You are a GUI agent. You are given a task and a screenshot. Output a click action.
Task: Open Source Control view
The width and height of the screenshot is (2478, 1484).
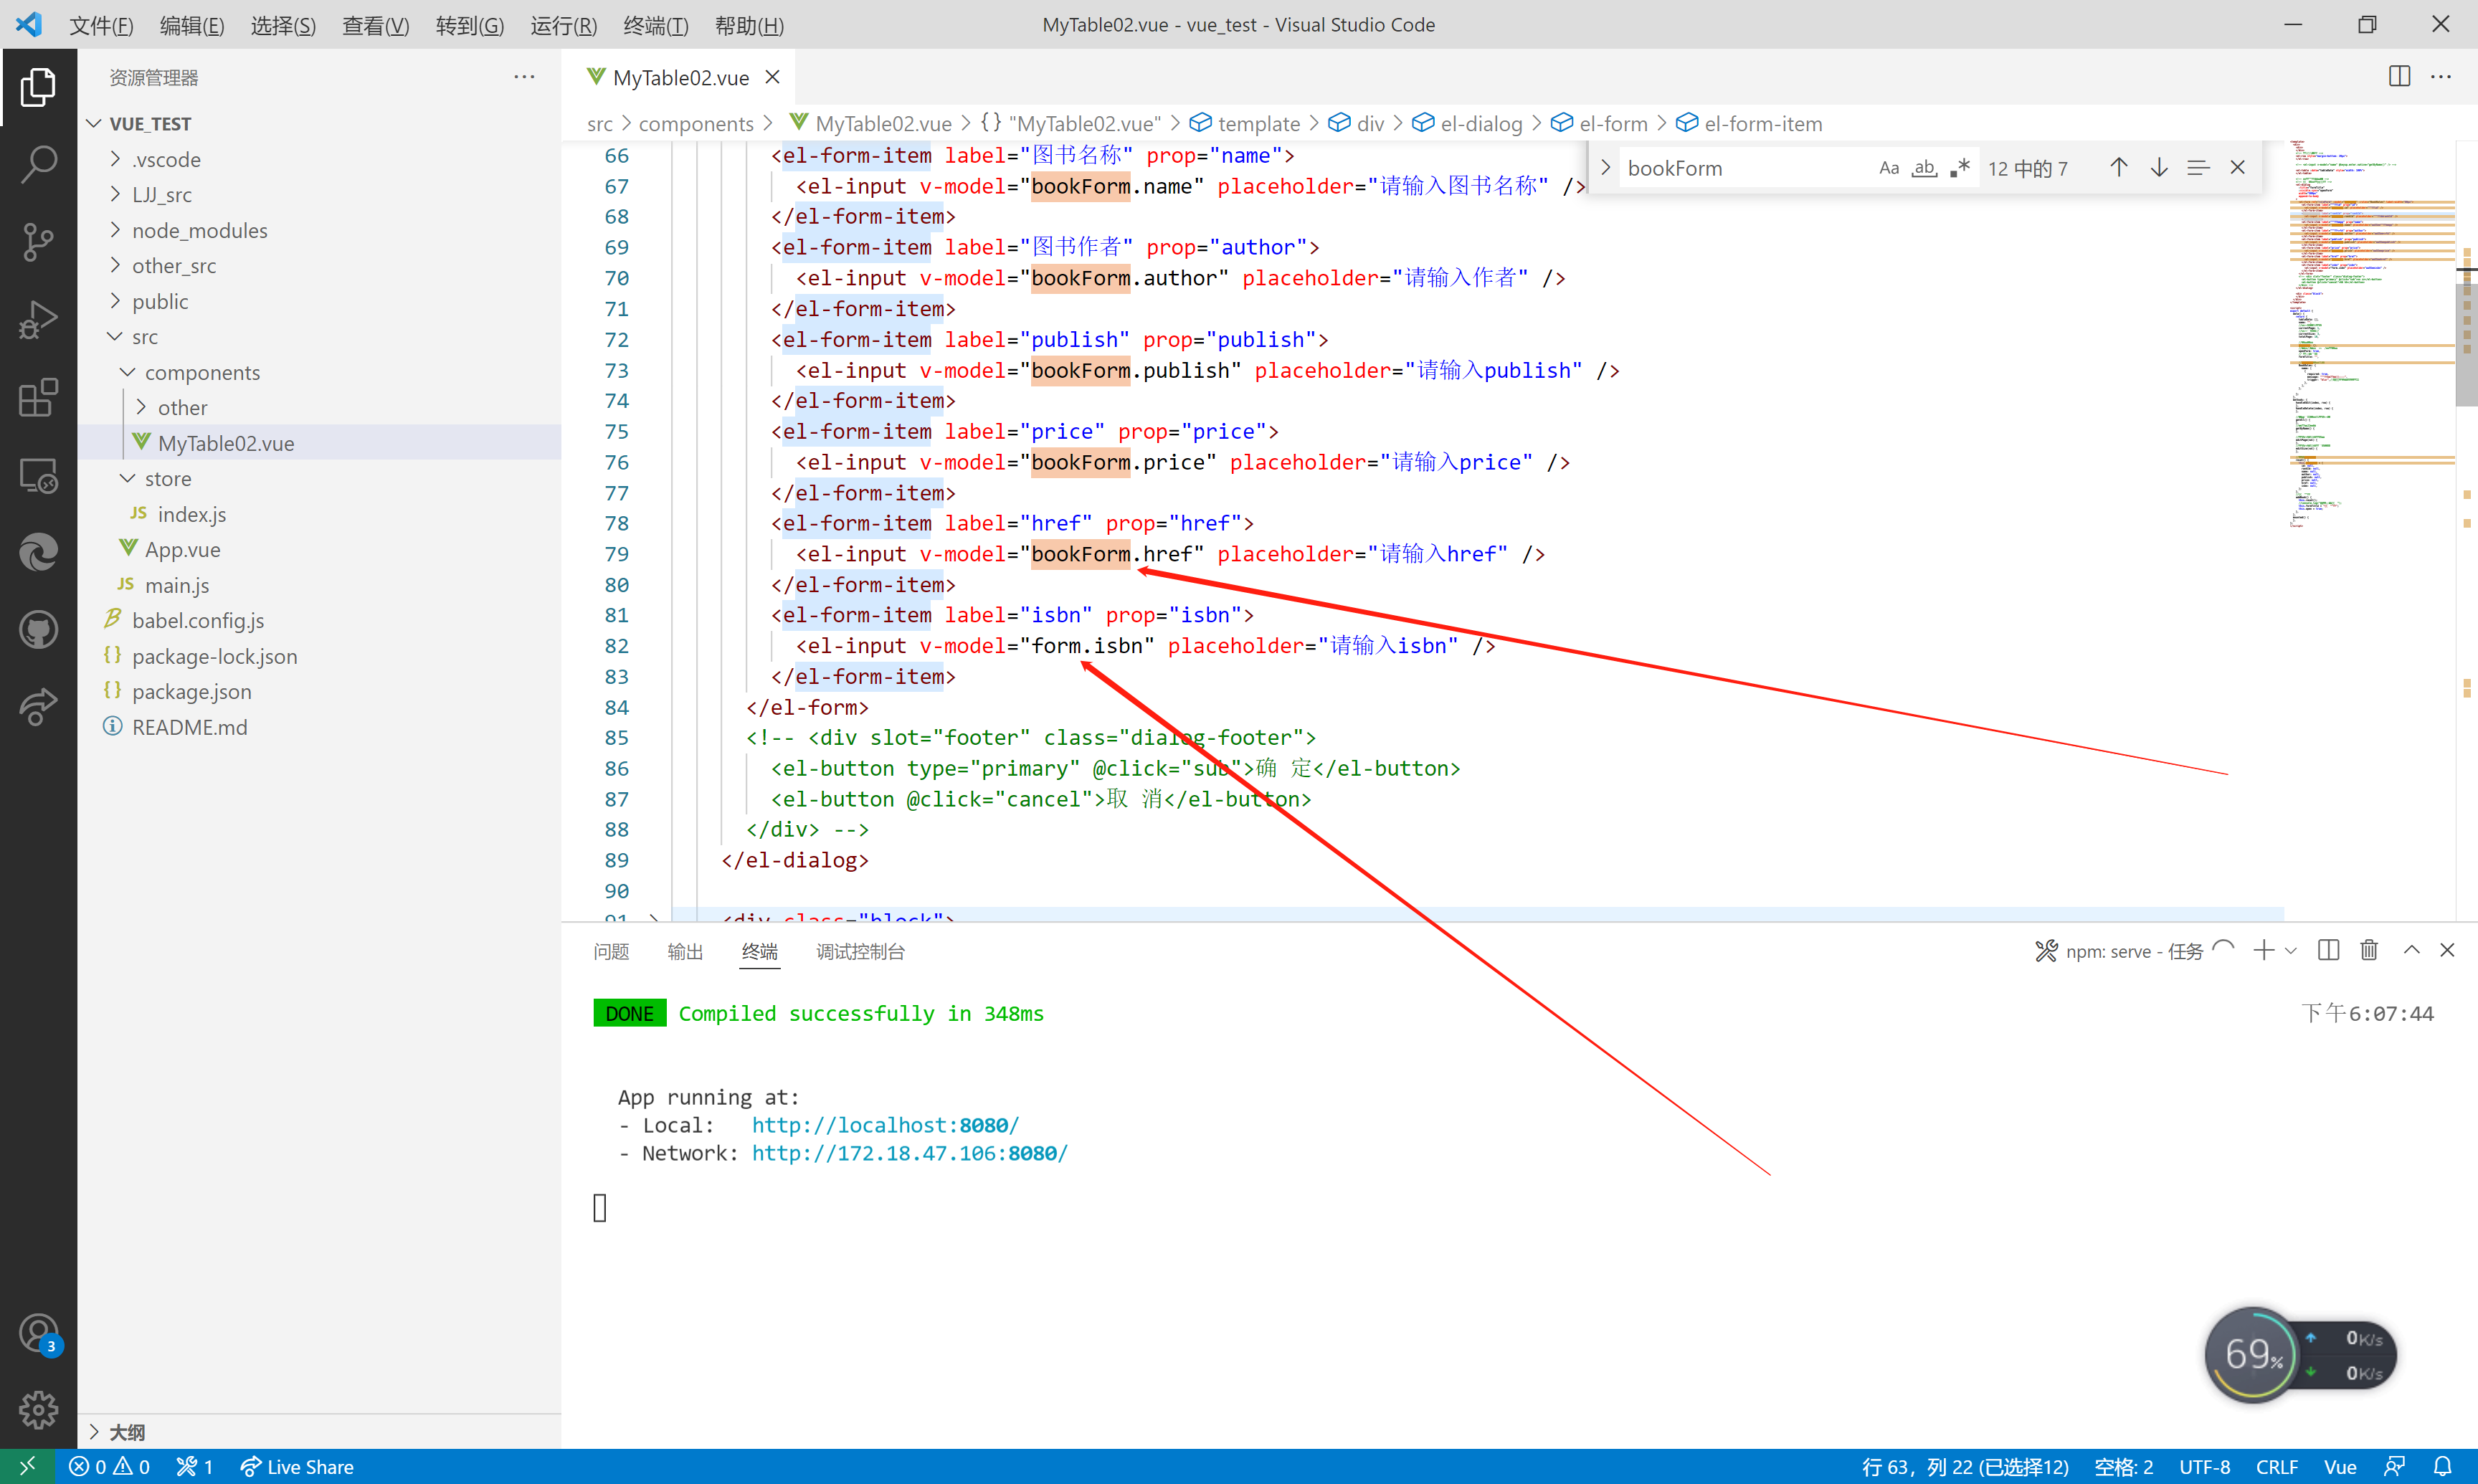coord(38,241)
